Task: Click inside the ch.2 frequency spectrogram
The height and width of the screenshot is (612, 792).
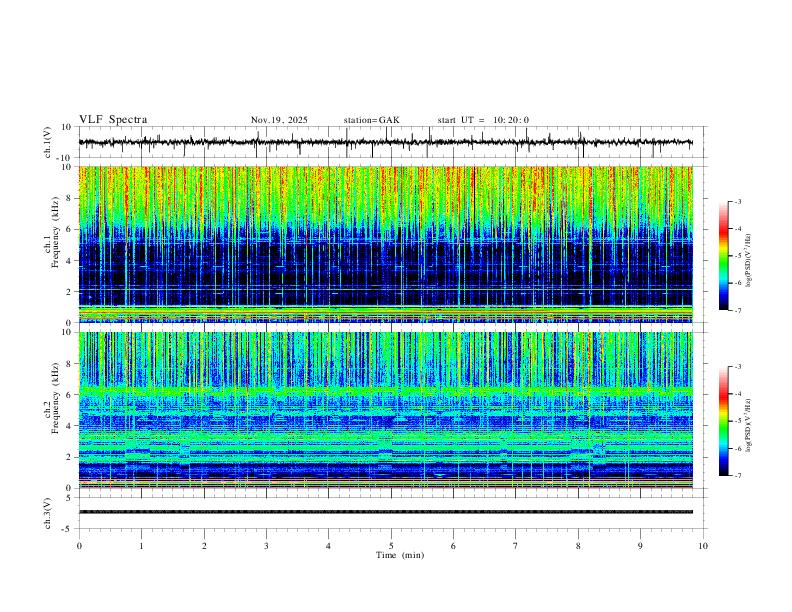Action: click(x=385, y=410)
